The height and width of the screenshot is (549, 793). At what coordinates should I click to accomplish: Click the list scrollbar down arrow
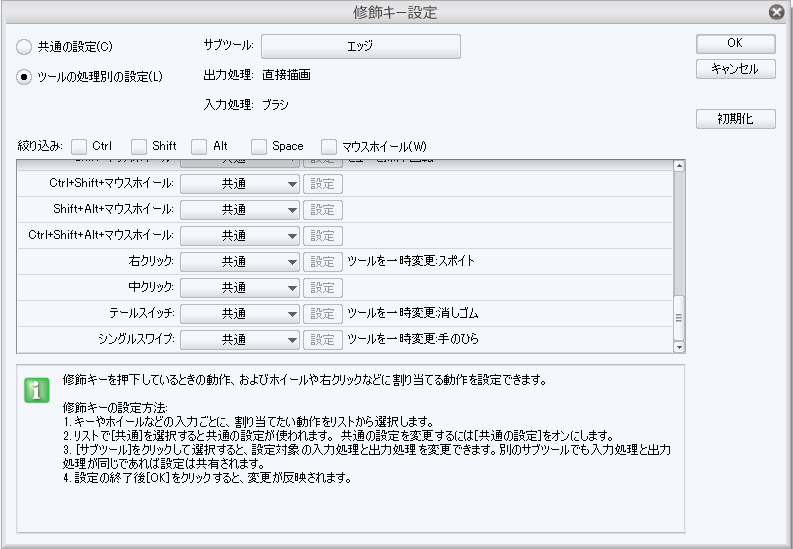pos(679,346)
